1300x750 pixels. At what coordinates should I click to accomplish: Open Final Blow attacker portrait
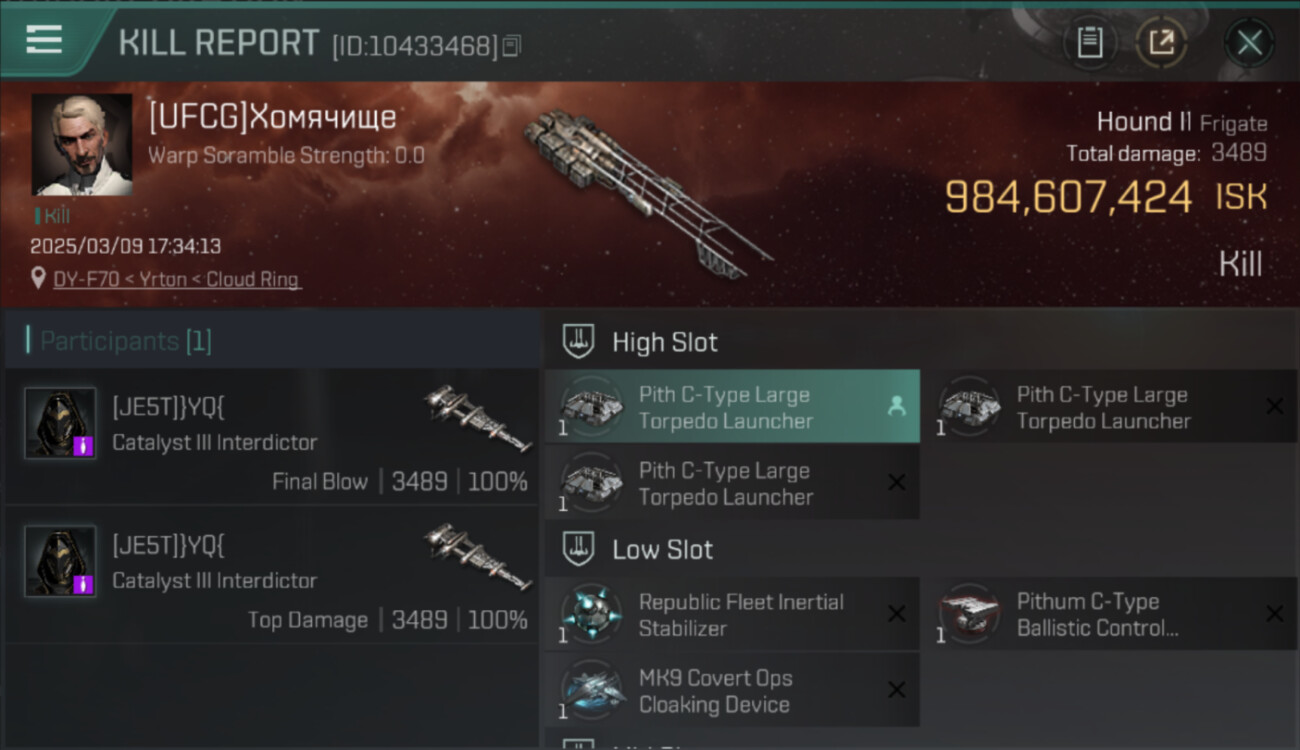pyautogui.click(x=60, y=423)
